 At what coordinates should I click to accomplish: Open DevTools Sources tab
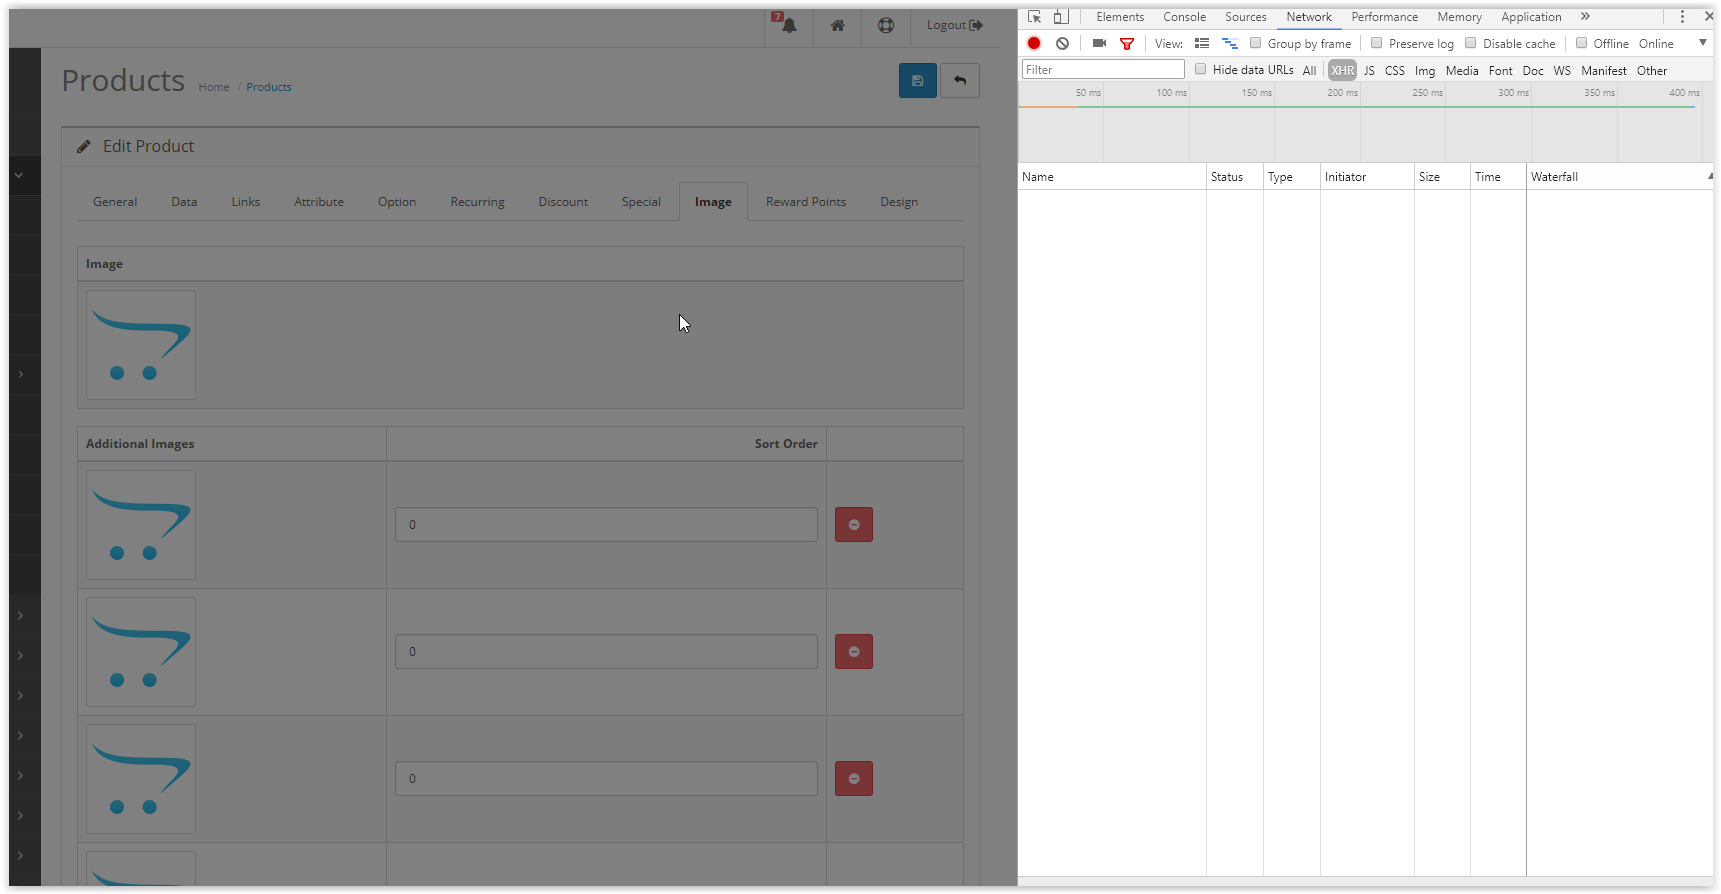point(1246,17)
